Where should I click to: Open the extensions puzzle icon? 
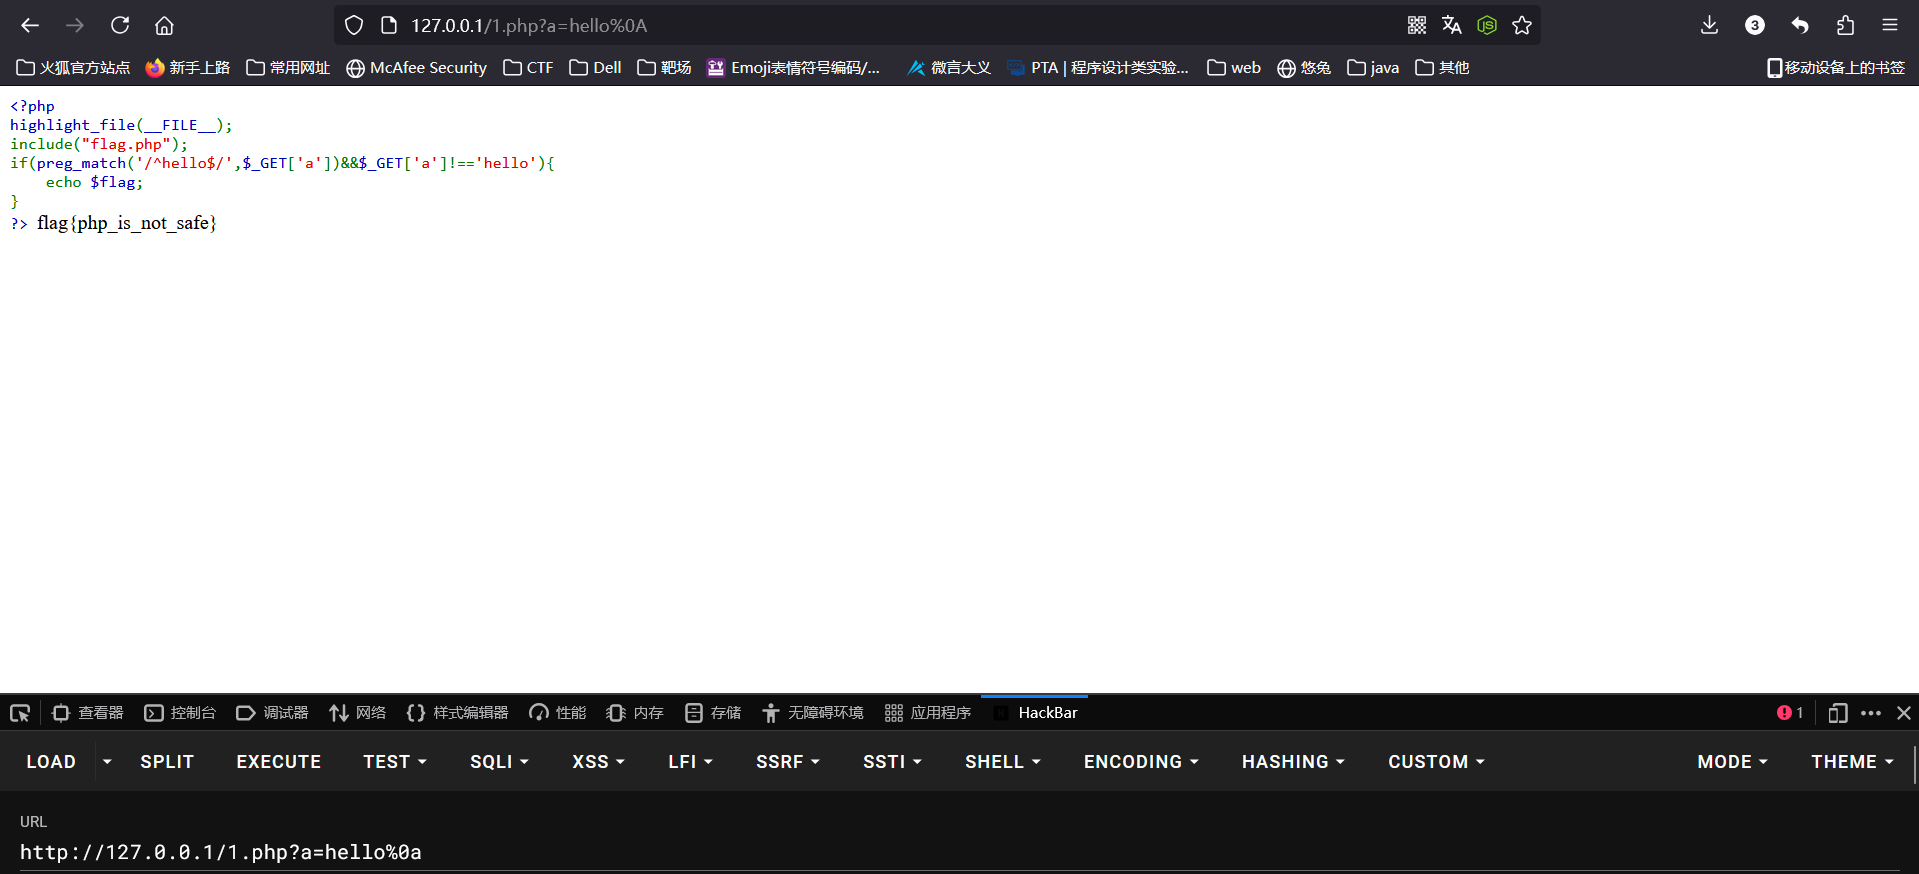1845,25
